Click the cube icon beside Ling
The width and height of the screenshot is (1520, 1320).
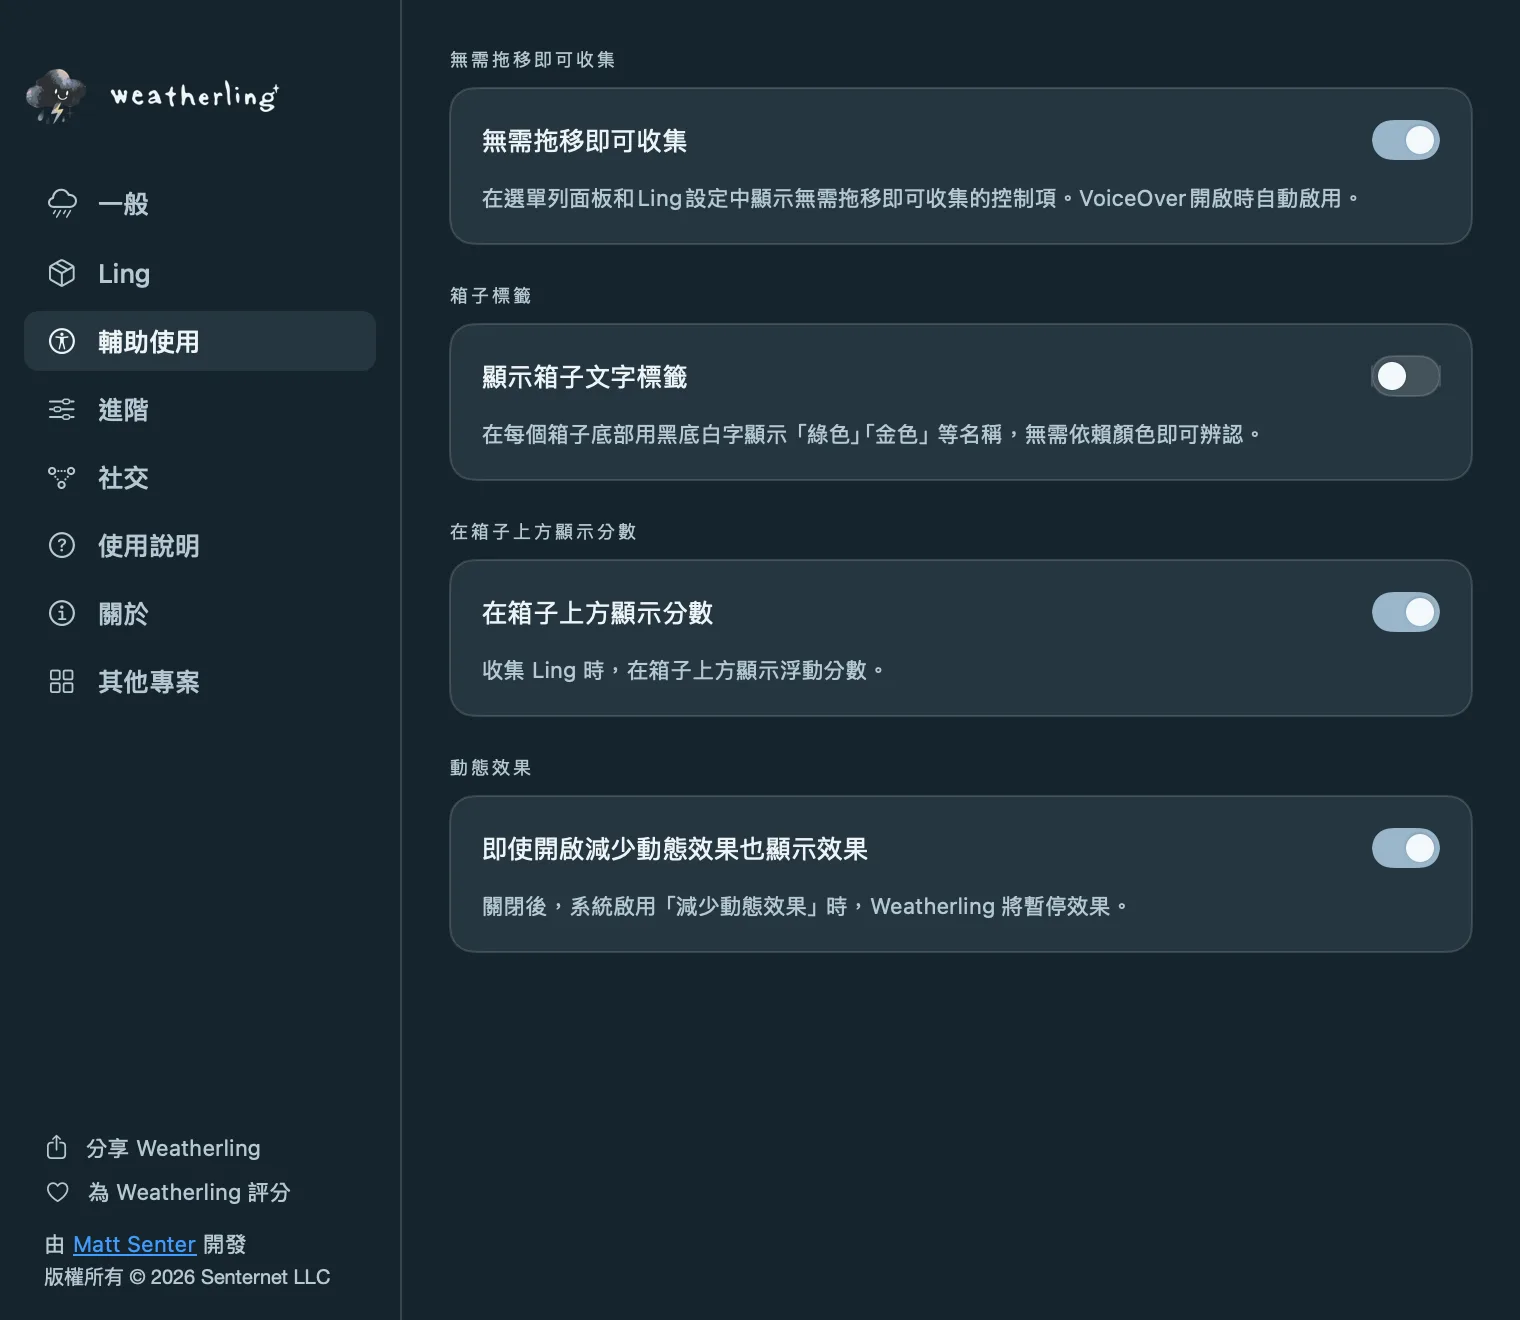[62, 273]
